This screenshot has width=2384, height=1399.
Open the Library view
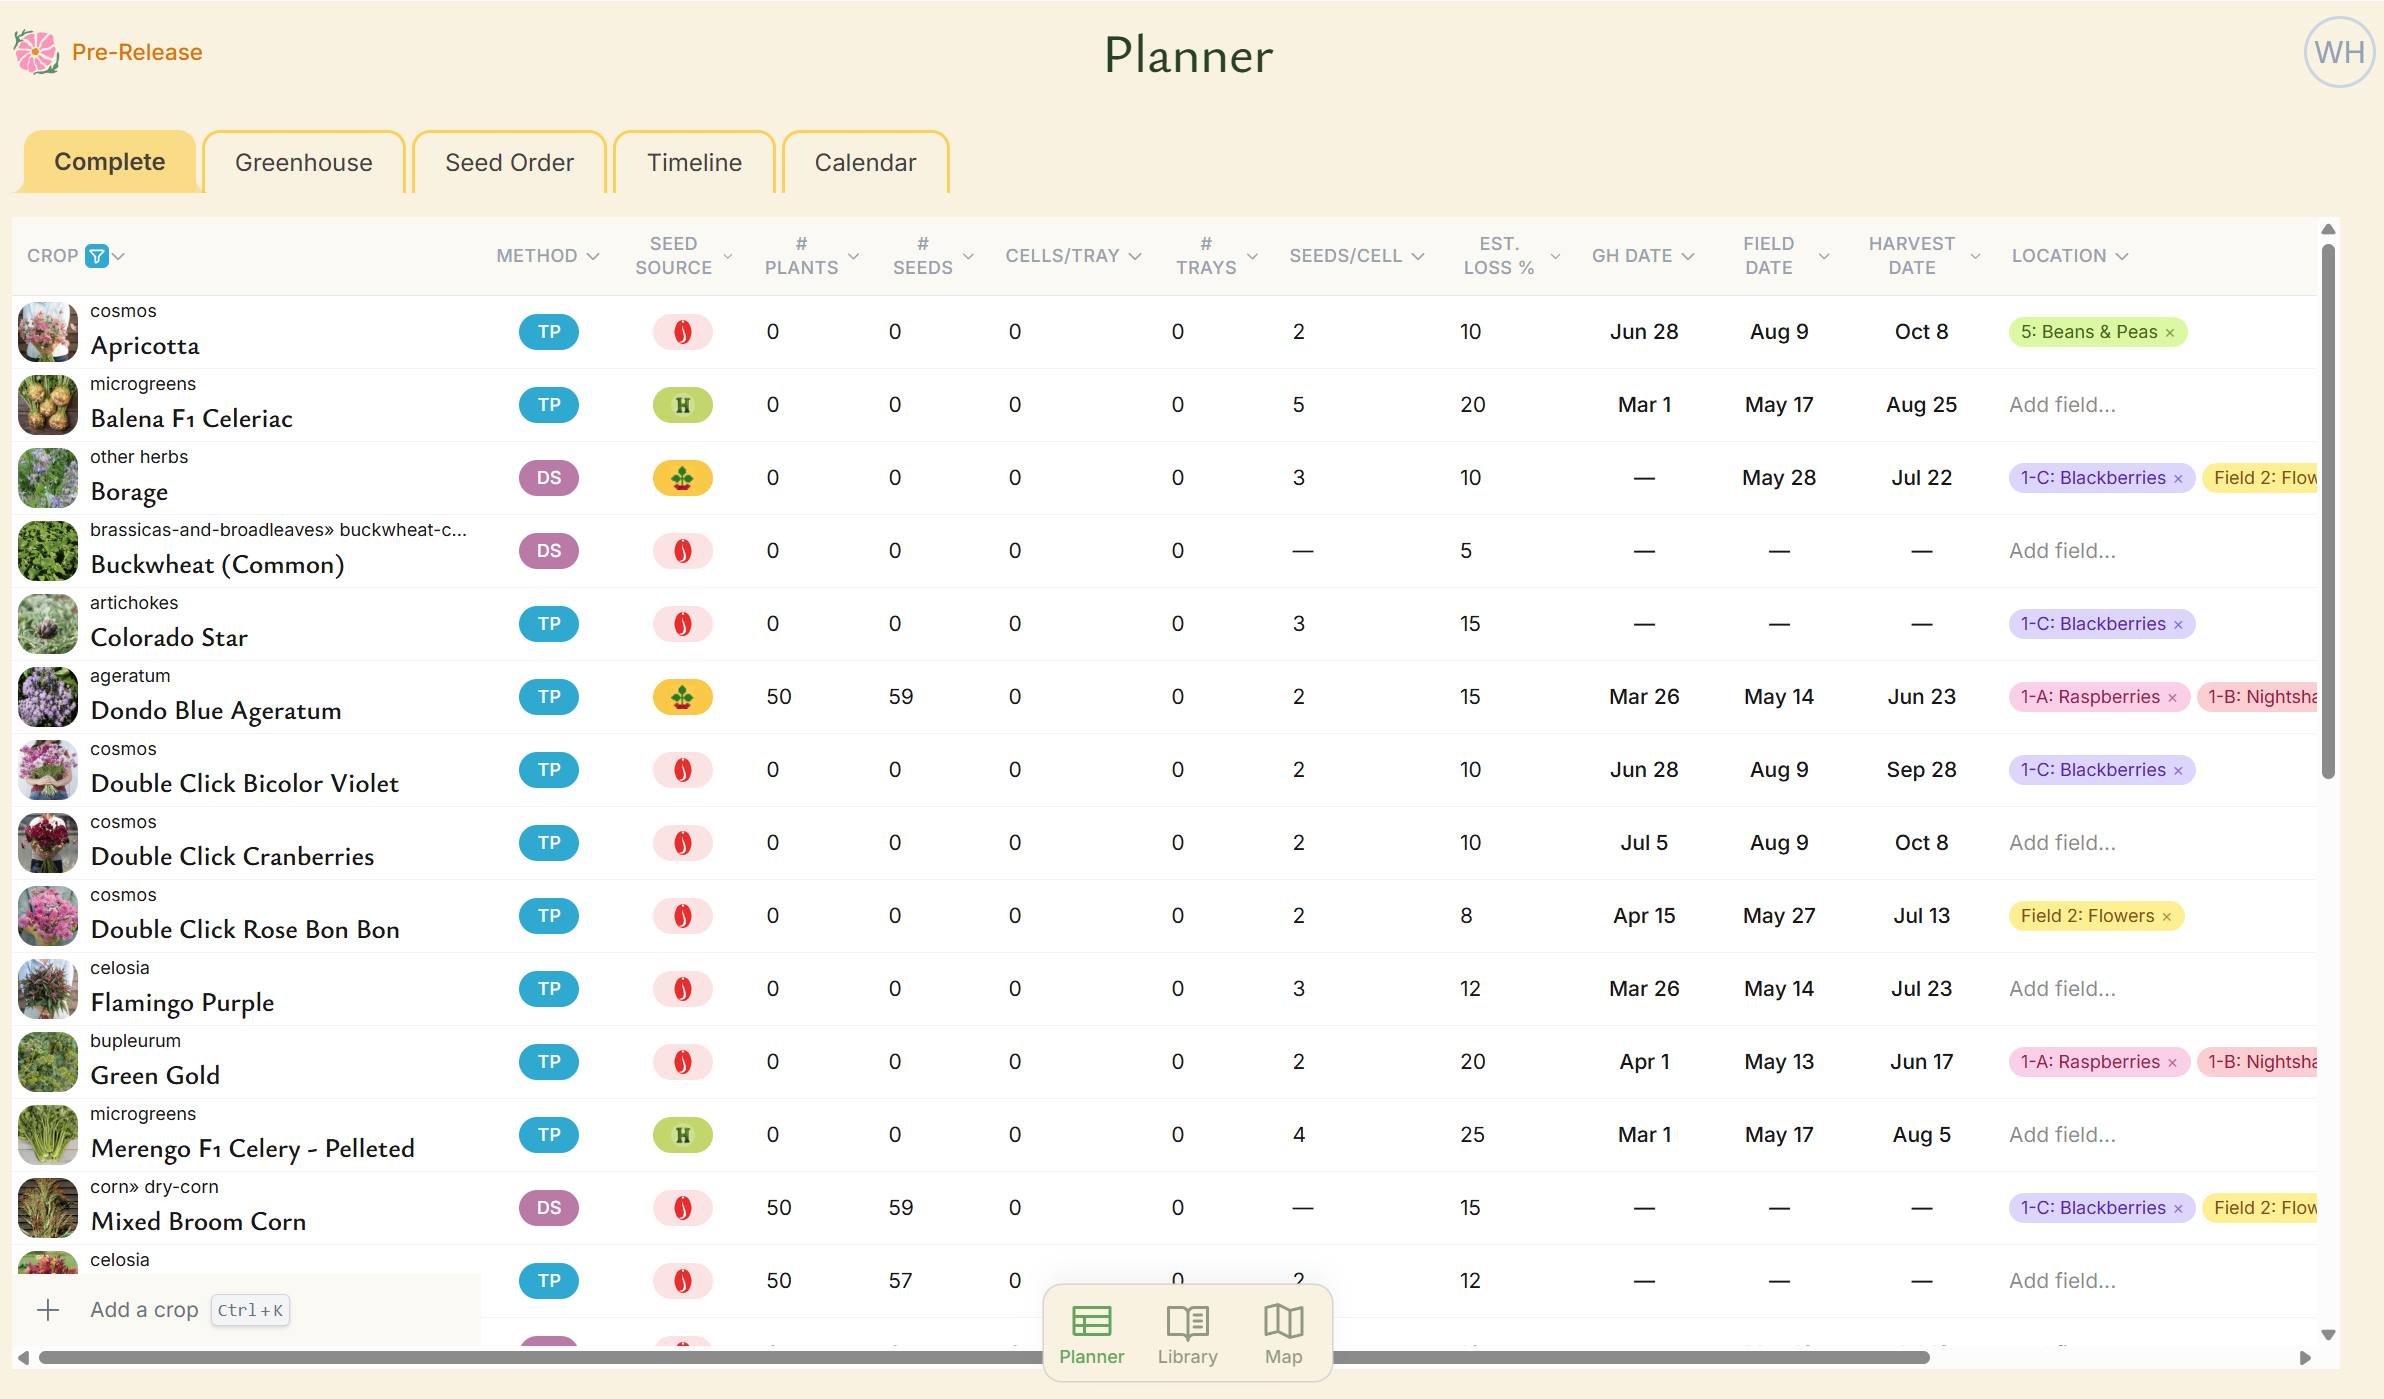1186,1333
